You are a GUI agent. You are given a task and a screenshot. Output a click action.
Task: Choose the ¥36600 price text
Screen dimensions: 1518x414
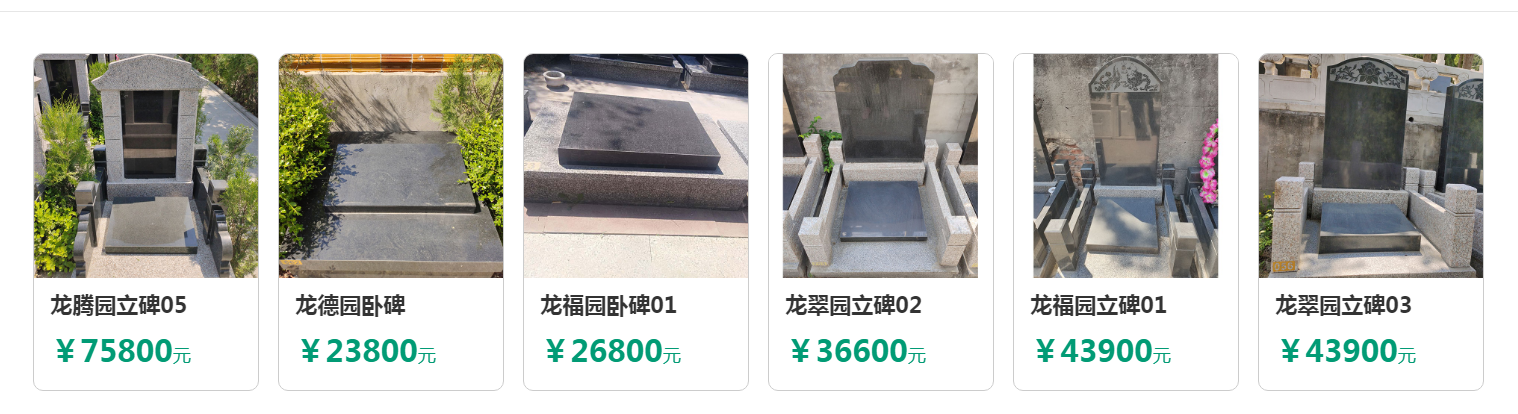[x=857, y=352]
